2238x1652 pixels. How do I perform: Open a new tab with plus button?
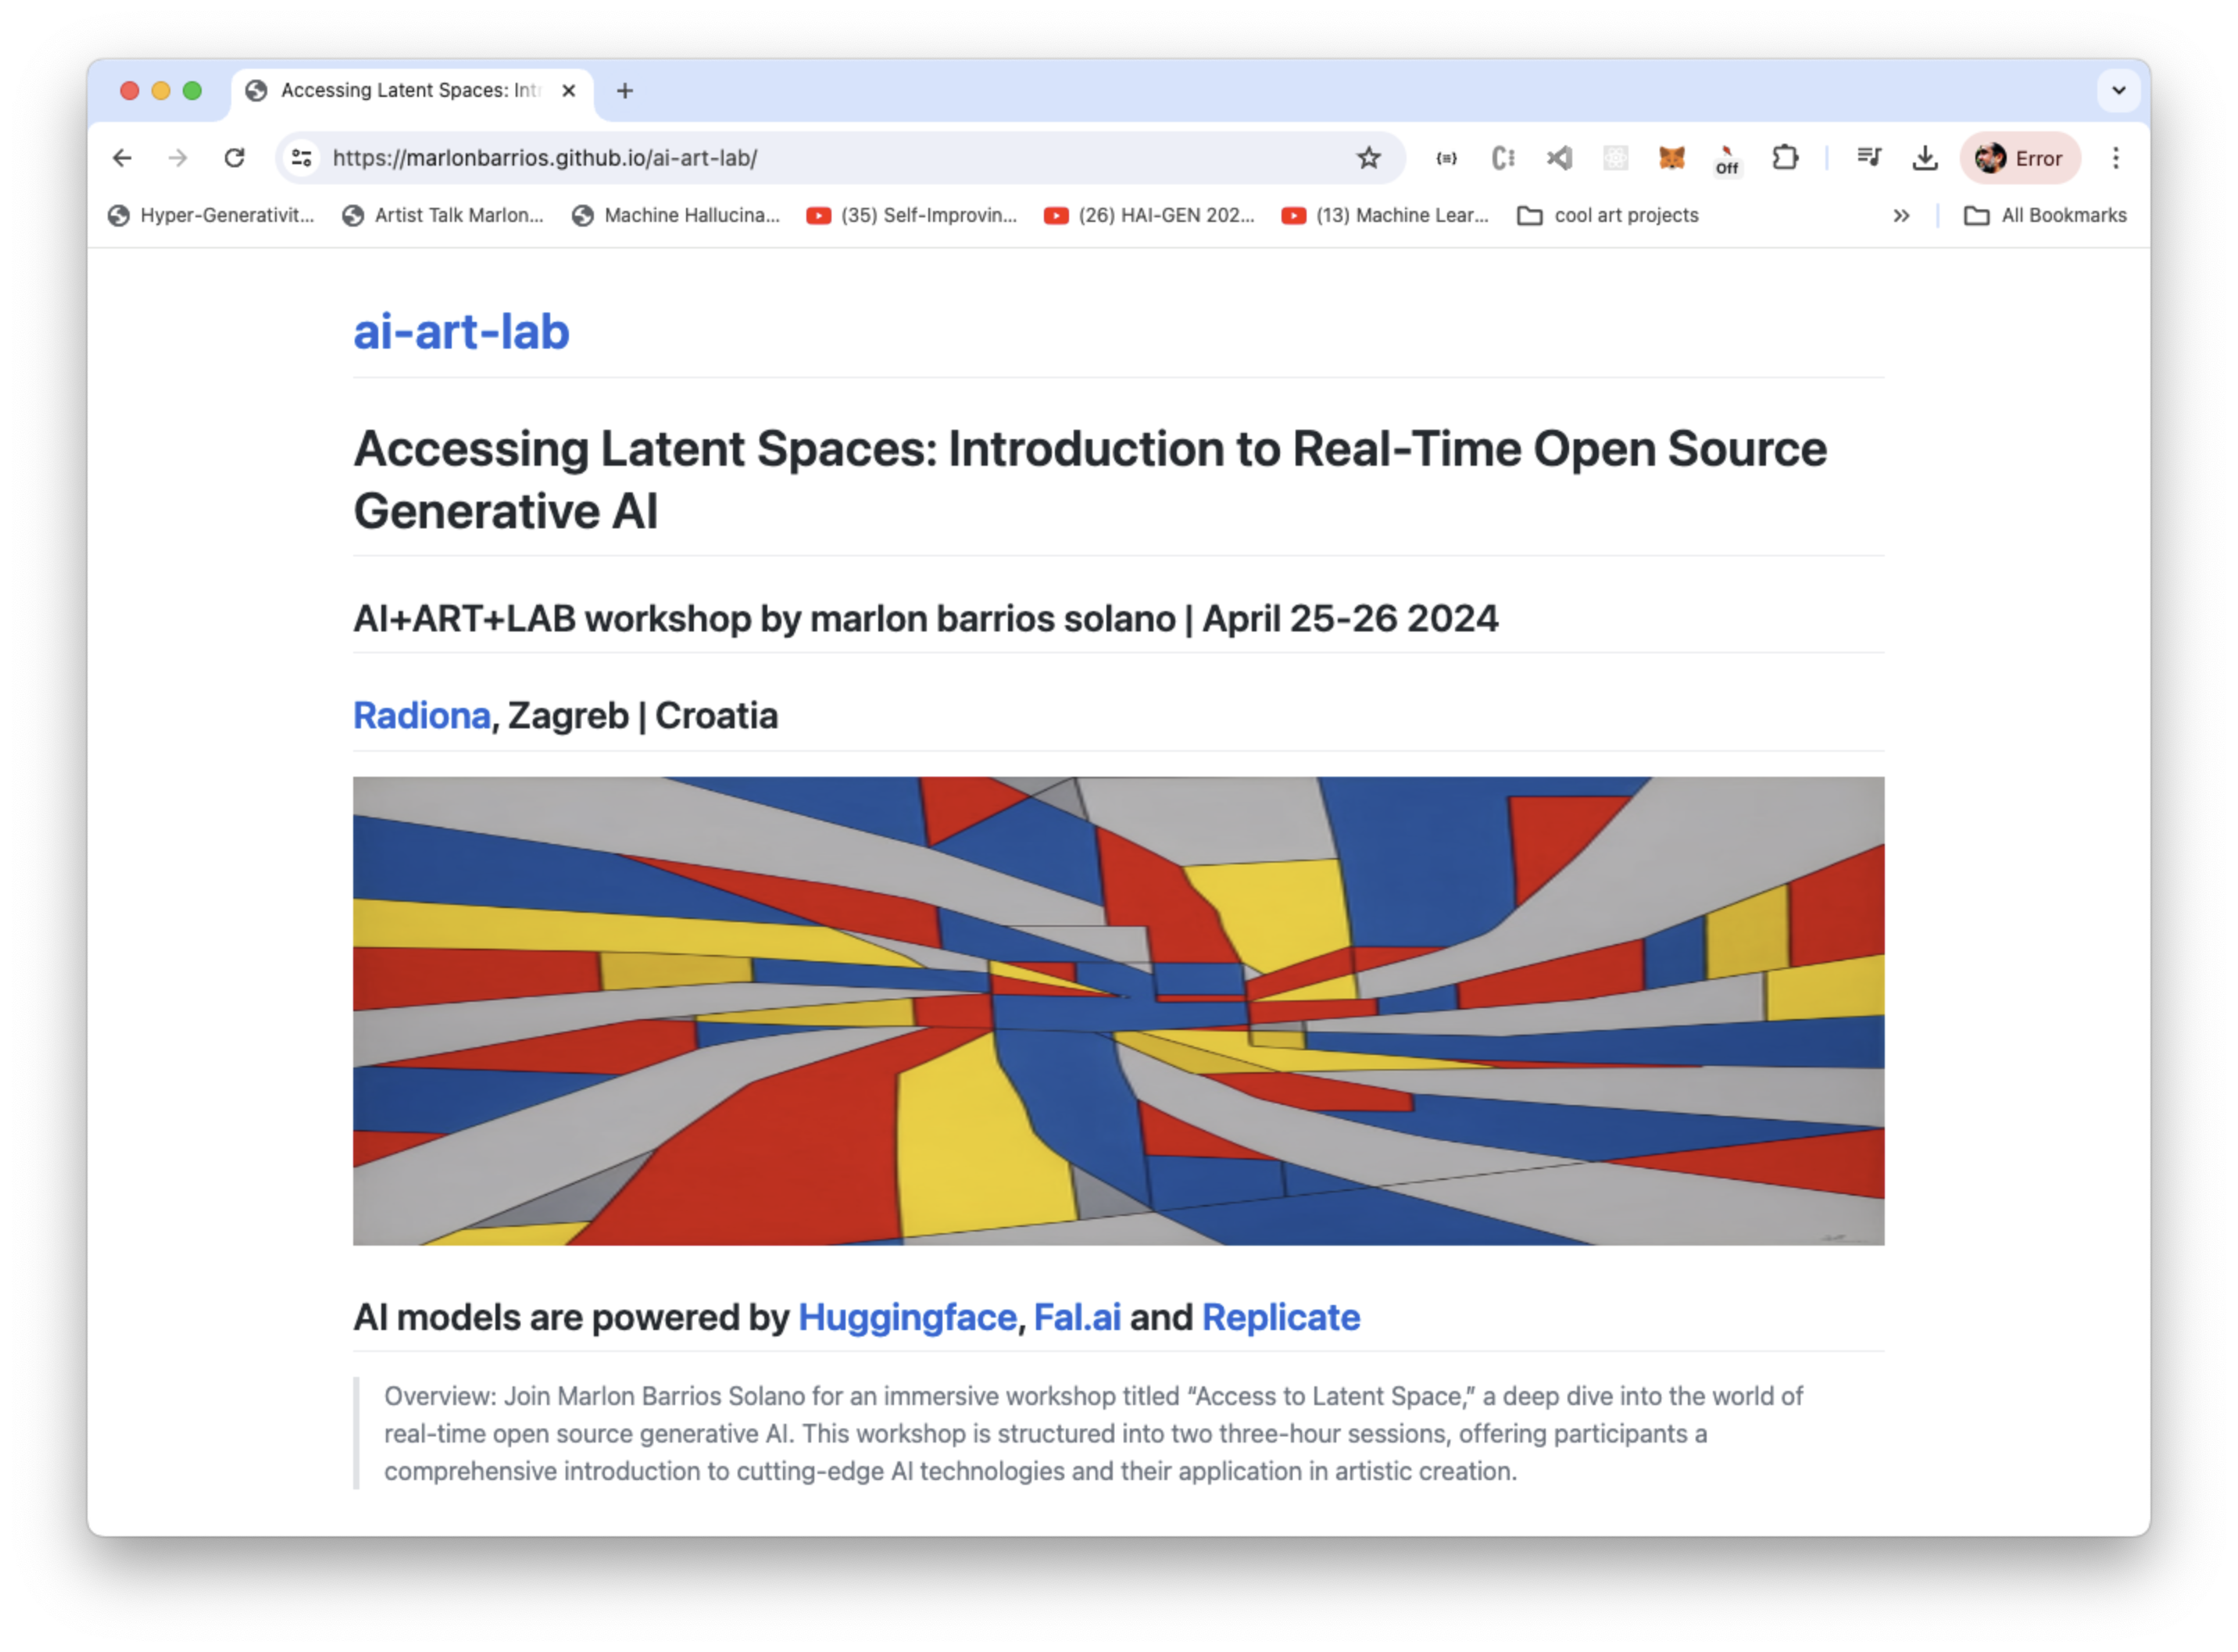[625, 91]
